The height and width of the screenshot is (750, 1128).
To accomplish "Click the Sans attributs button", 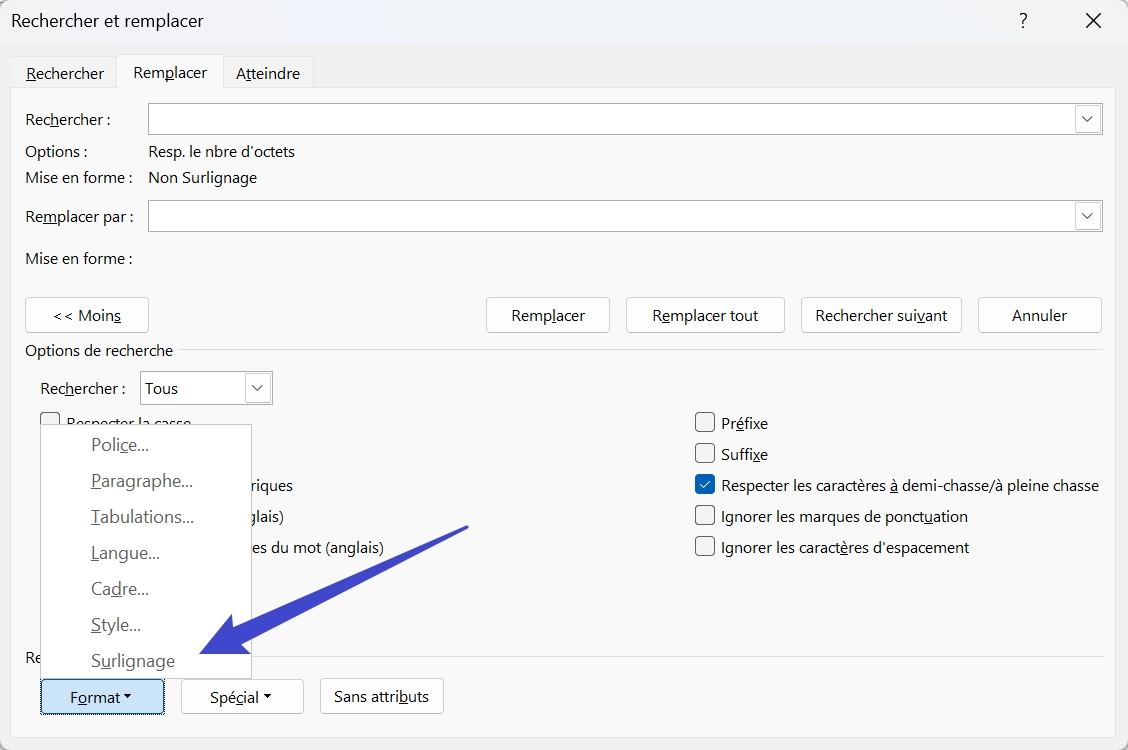I will (381, 696).
